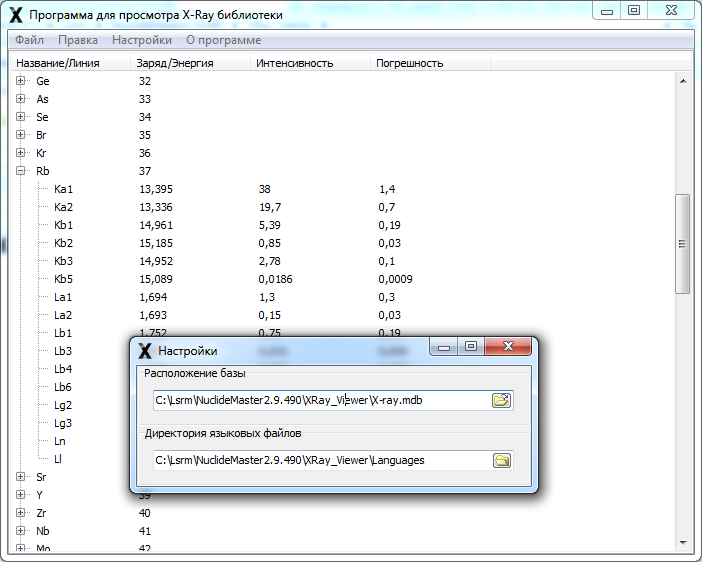This screenshot has height=562, width=702.
Task: Expand the Ge element node
Action: click(21, 81)
